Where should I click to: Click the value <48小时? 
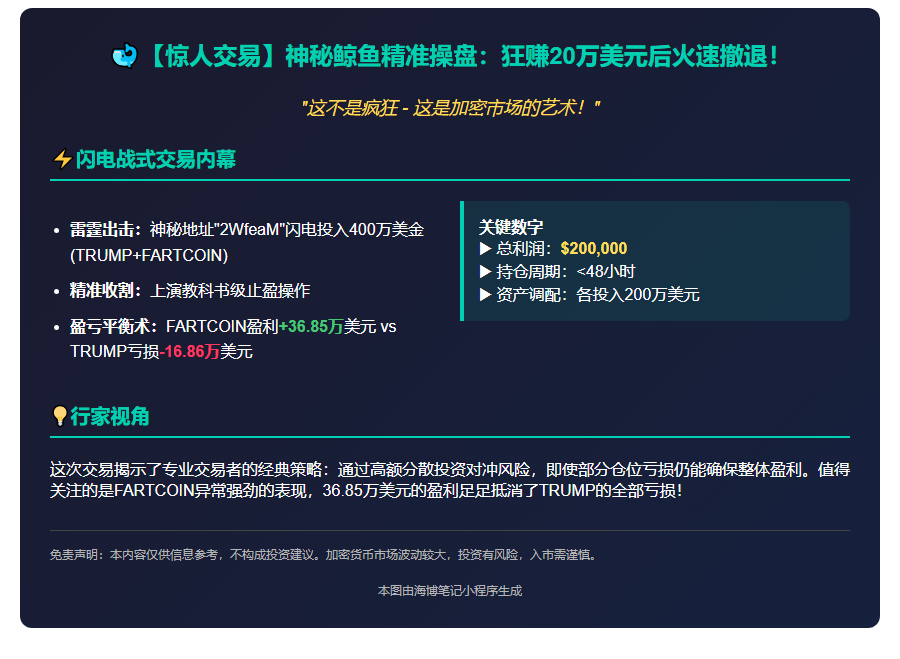pos(606,272)
